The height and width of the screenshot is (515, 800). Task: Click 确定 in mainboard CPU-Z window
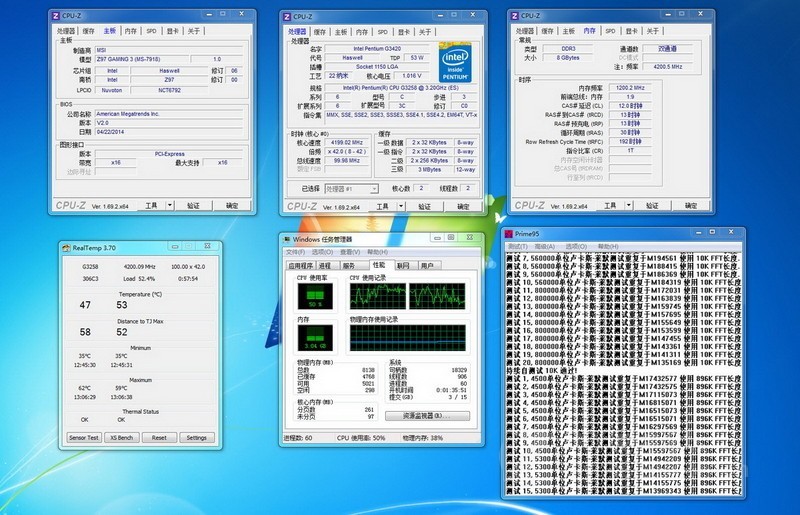[232, 205]
